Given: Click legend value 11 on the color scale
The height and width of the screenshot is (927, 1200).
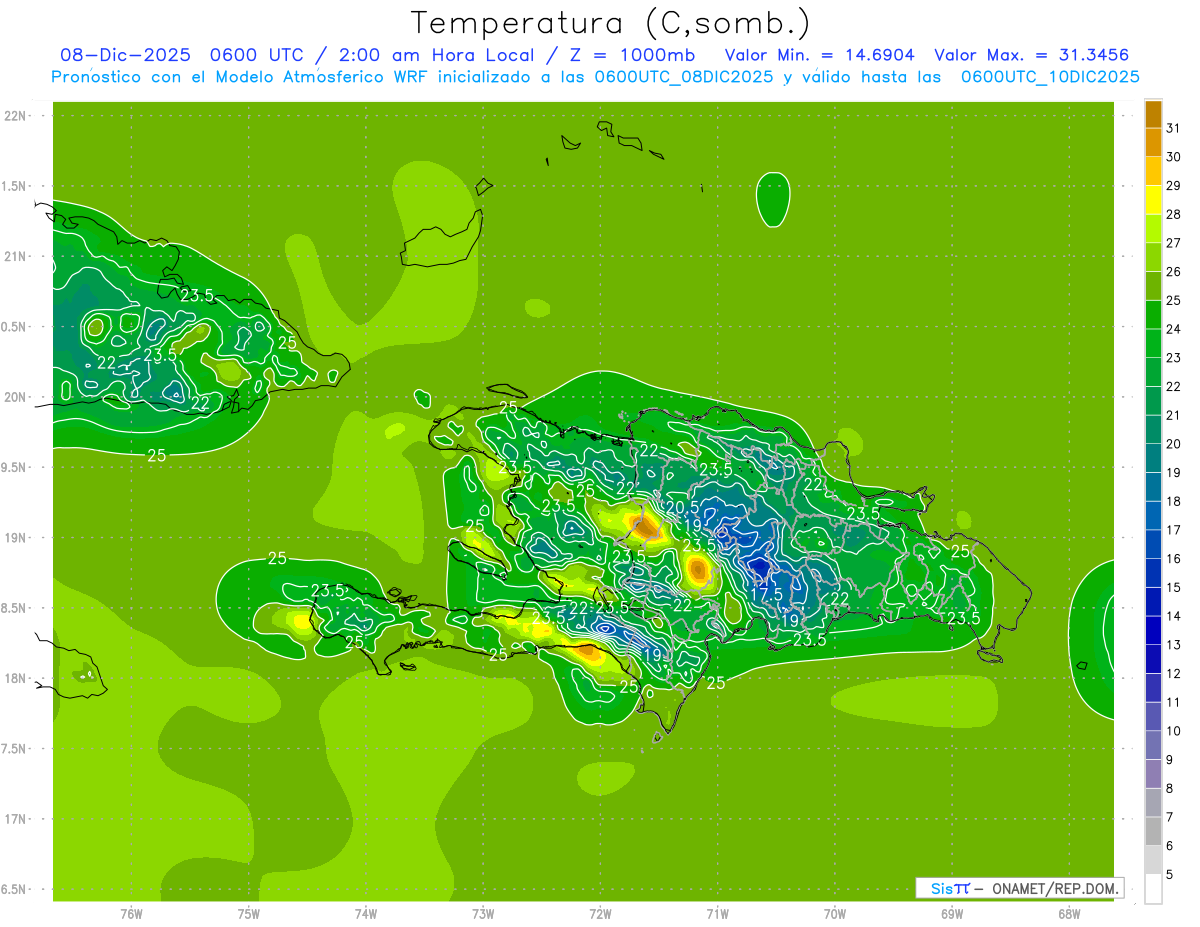Looking at the screenshot, I should (1174, 703).
